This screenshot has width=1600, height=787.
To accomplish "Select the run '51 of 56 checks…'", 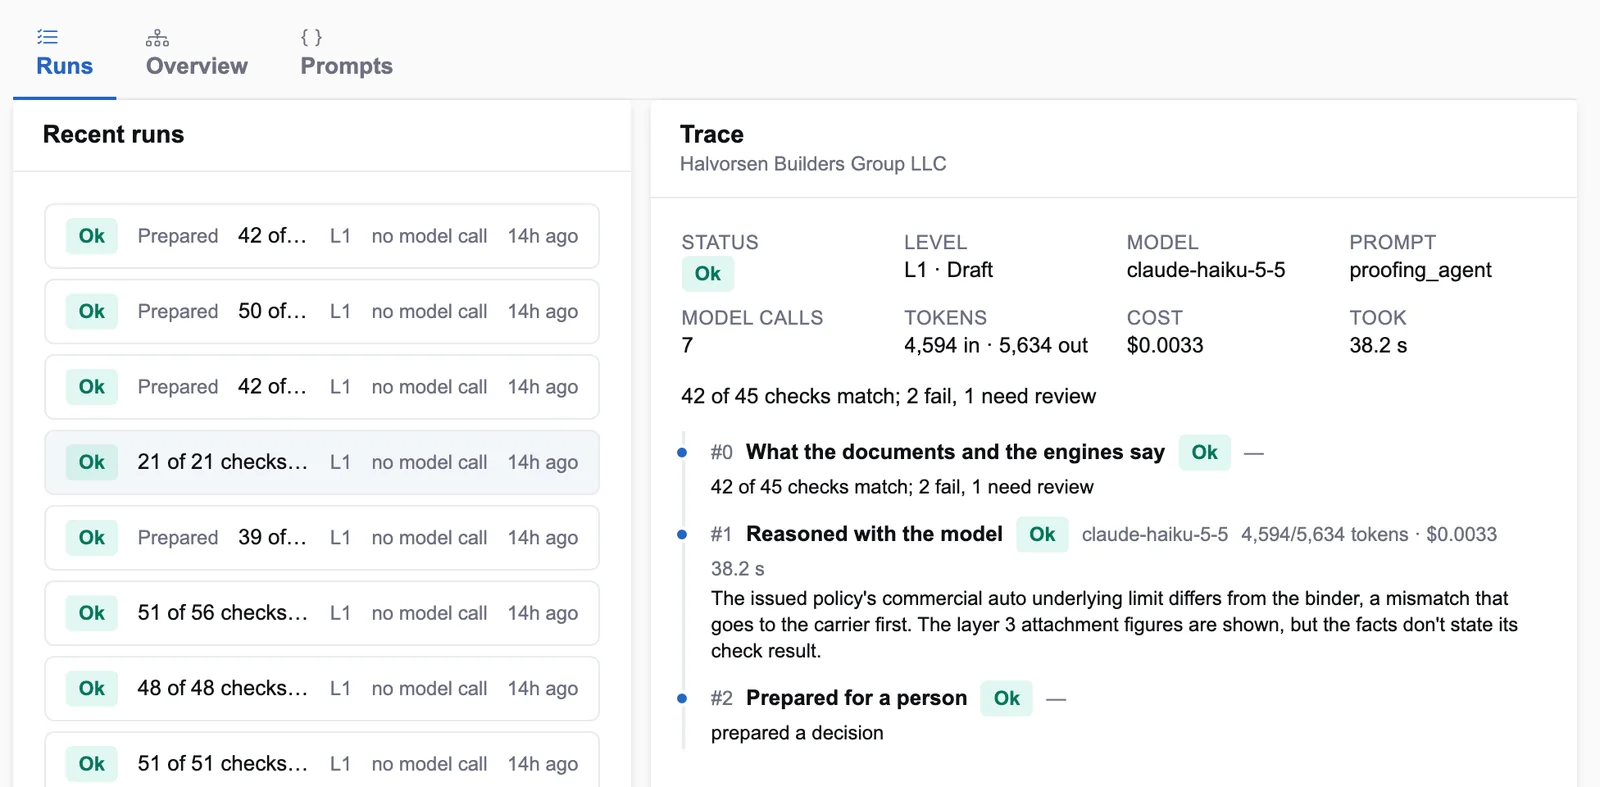I will click(322, 613).
